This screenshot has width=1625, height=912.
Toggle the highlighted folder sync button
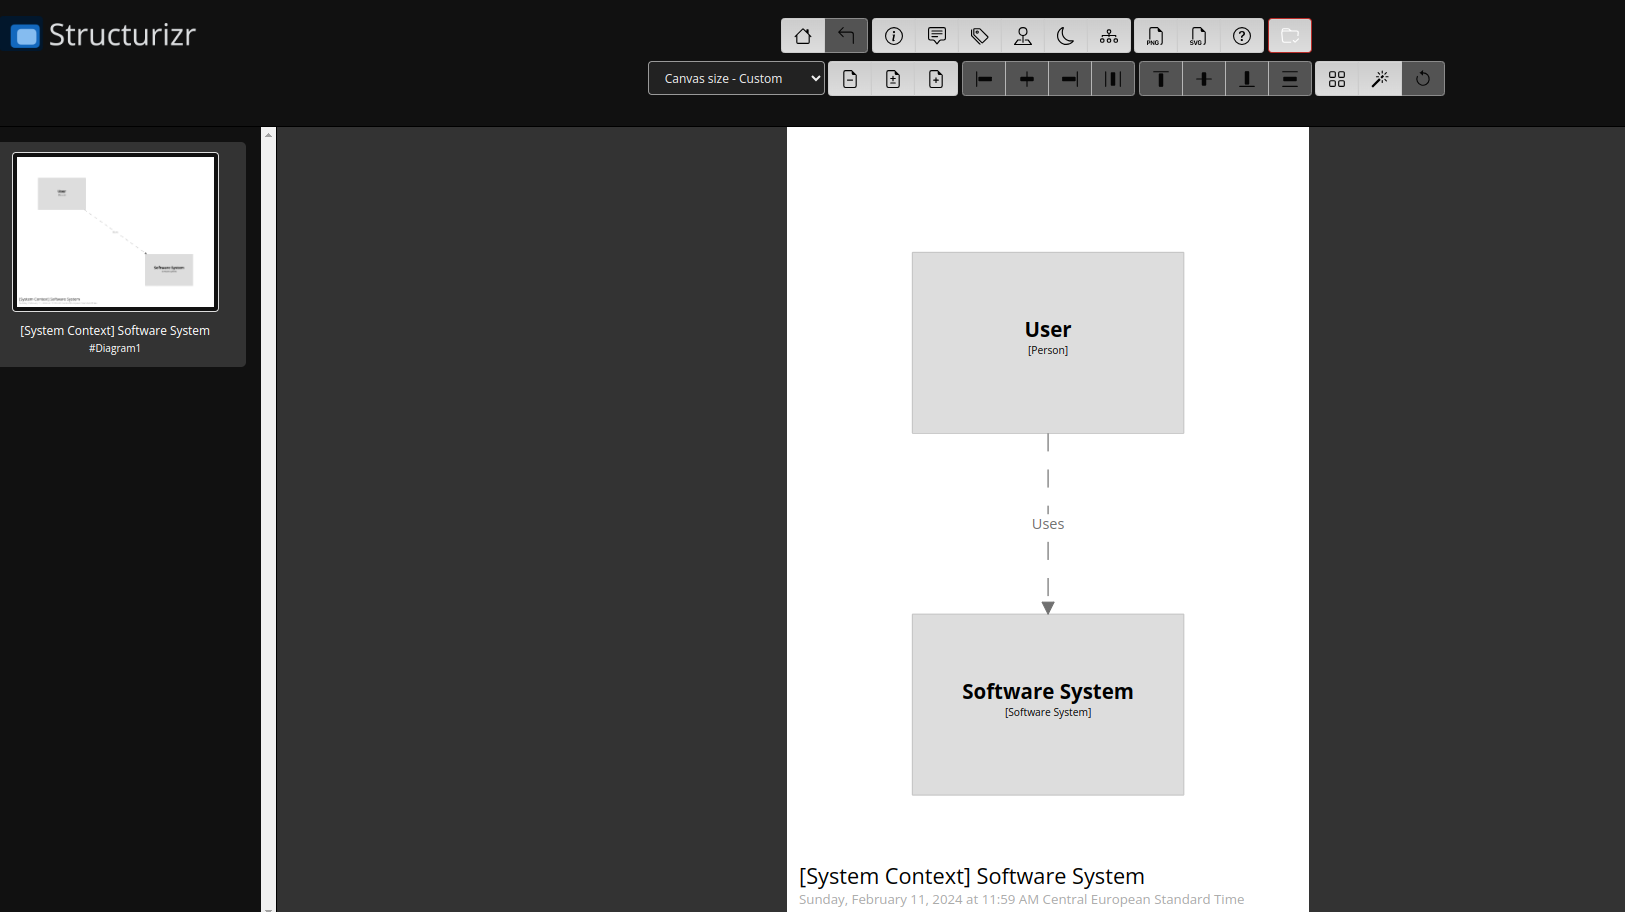1290,35
